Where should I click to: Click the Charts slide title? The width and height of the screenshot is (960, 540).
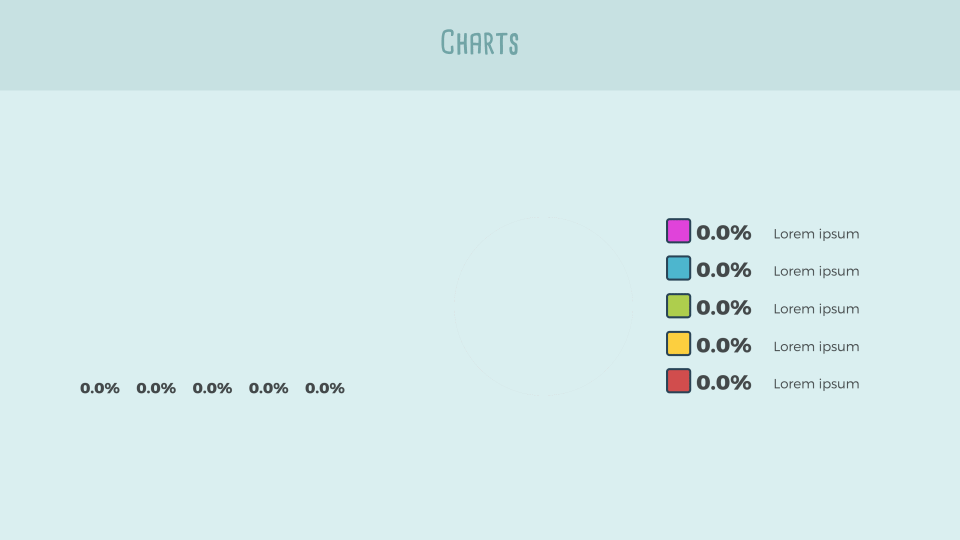480,43
